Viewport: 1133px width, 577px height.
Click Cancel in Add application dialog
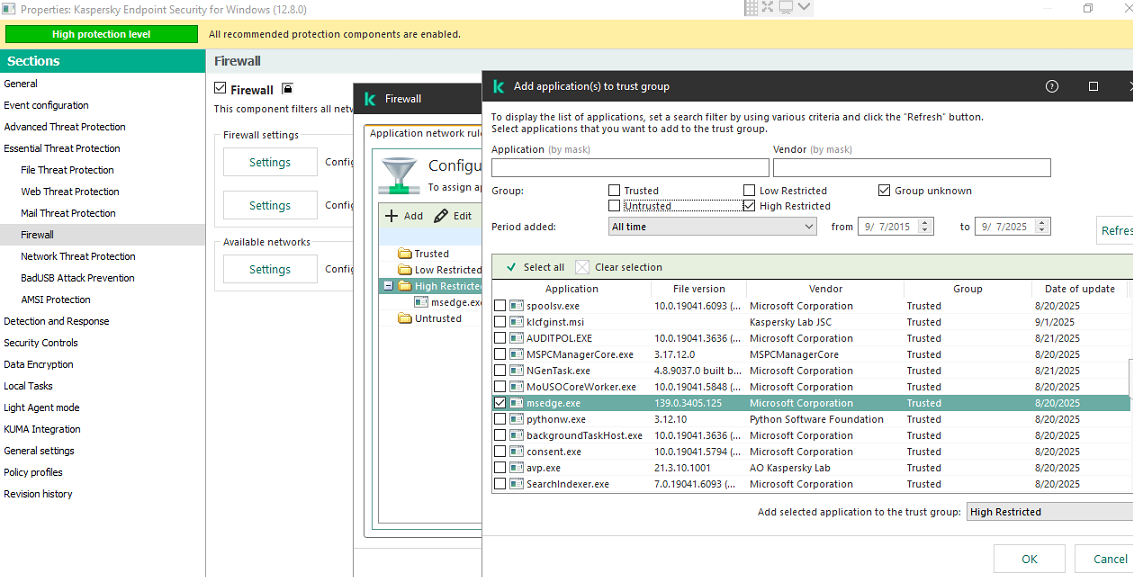pyautogui.click(x=1104, y=559)
